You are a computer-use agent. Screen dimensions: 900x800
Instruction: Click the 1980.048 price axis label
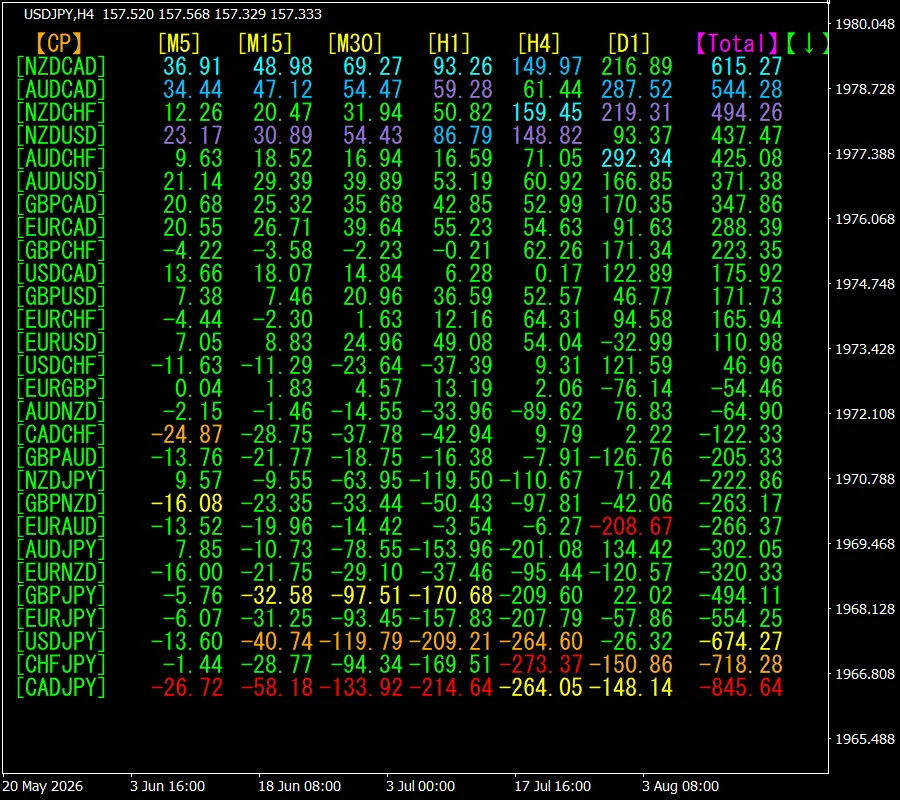pyautogui.click(x=865, y=24)
